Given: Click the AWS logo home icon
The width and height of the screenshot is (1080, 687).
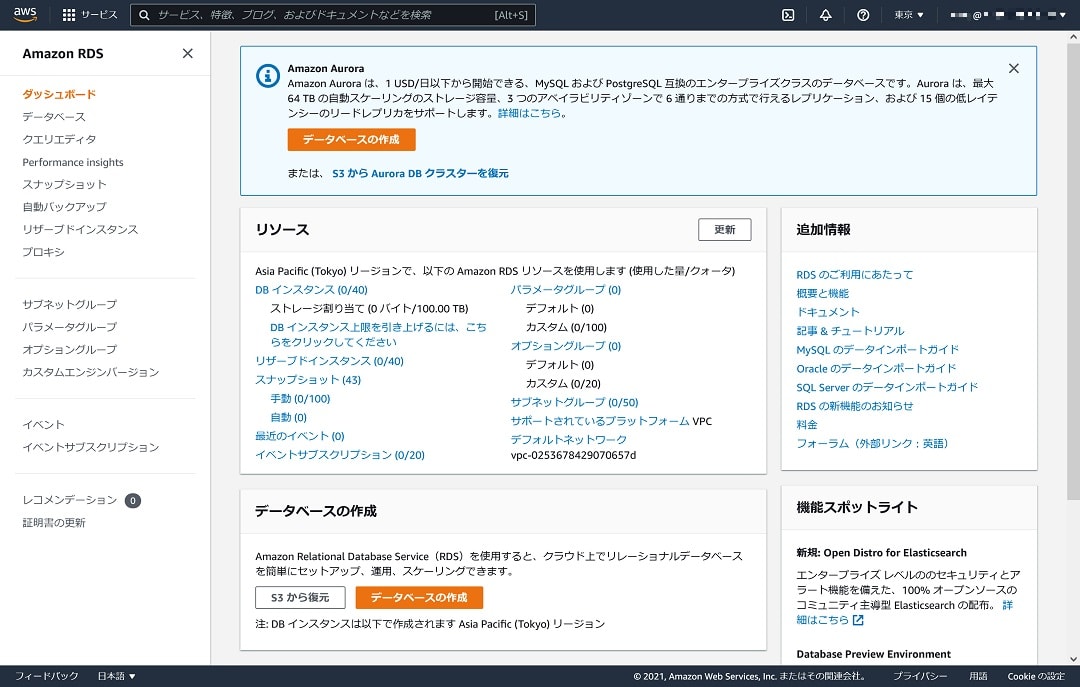Looking at the screenshot, I should click(25, 14).
